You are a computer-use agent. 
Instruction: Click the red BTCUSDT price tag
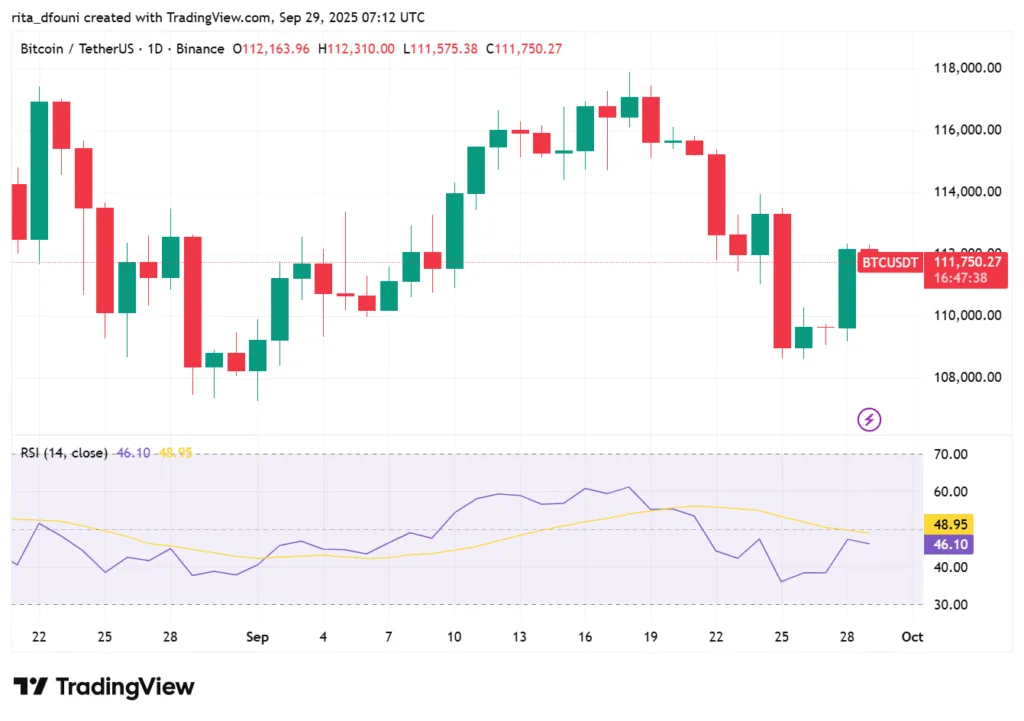(890, 262)
